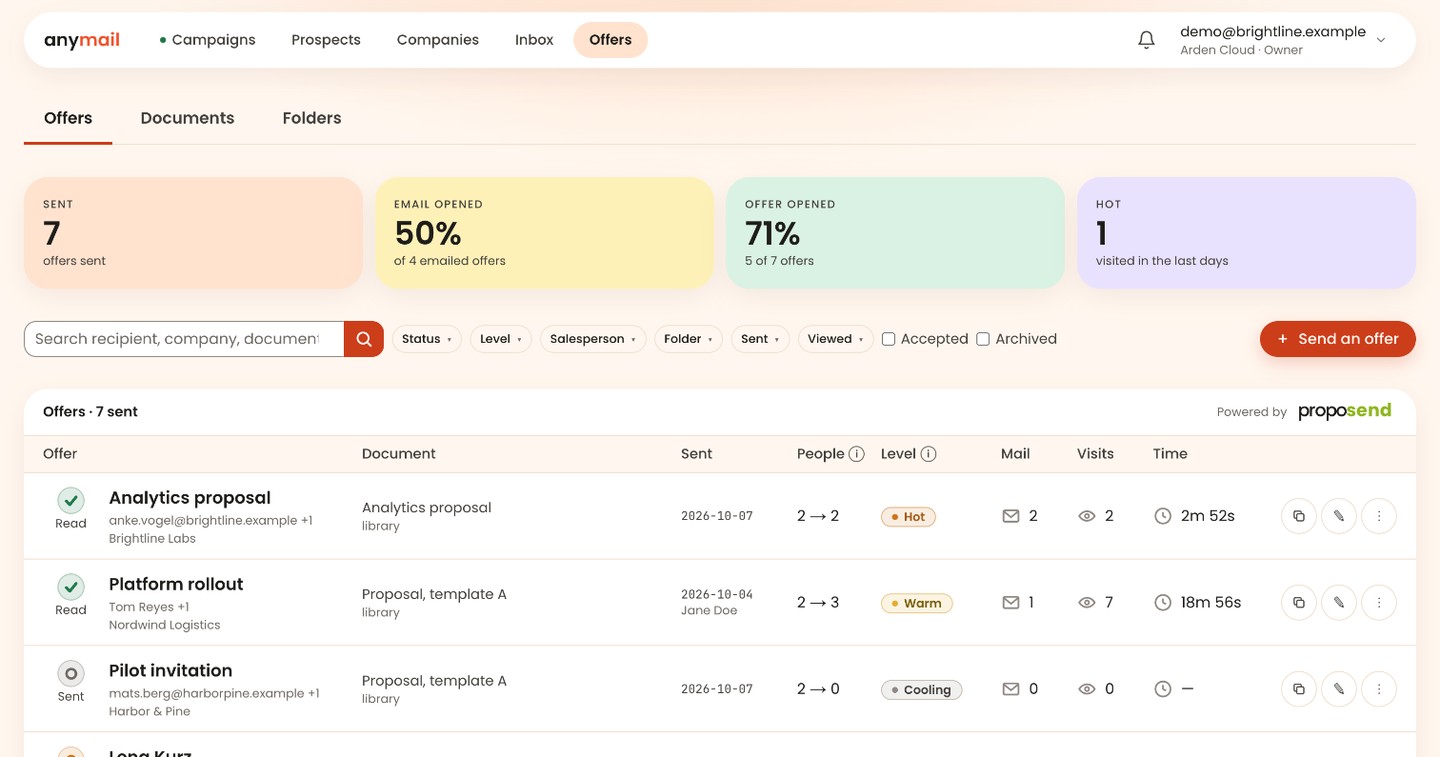1440x757 pixels.
Task: Tick the Archived checkbox
Action: click(983, 339)
